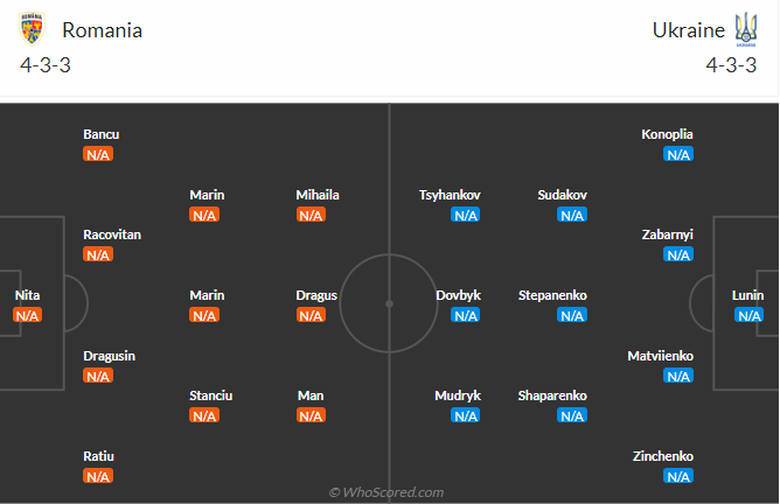Click the Ukraine team crest
This screenshot has width=780, height=504.
click(x=746, y=29)
